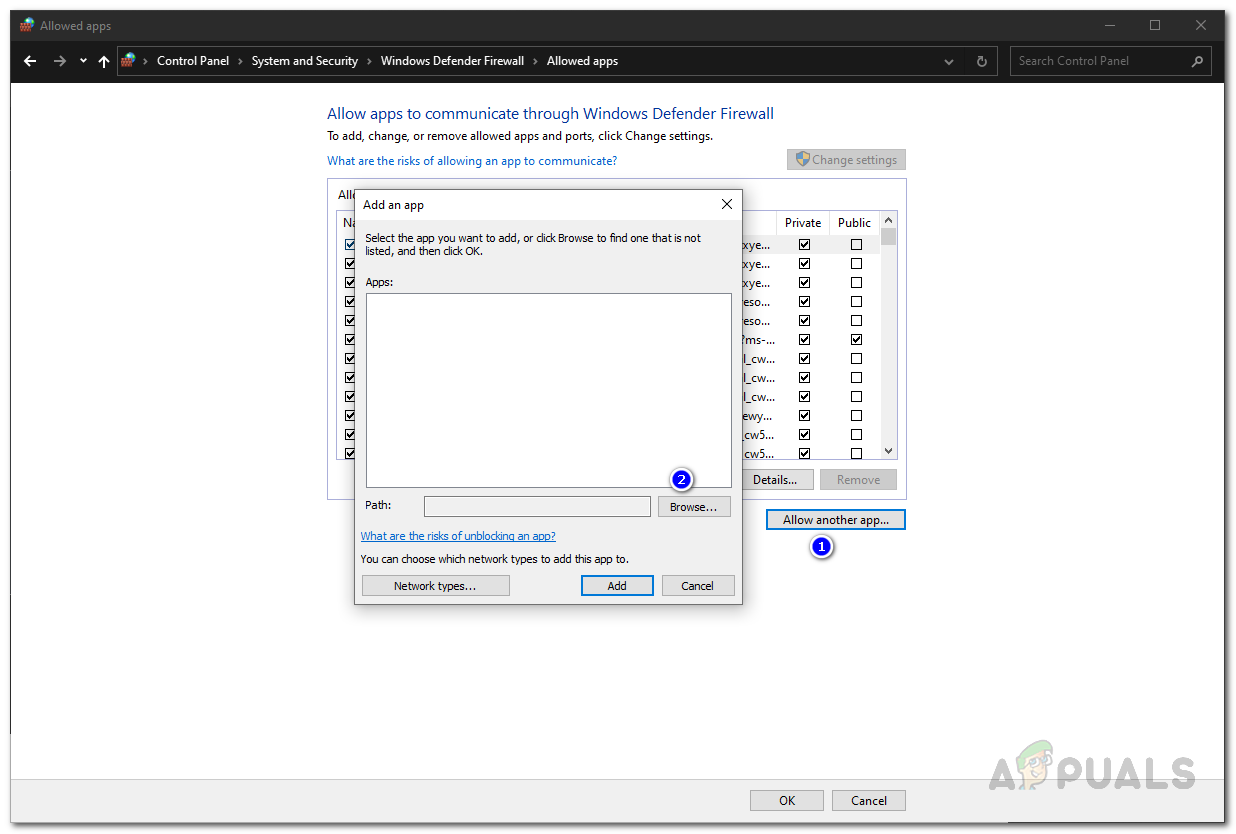Click the Allowed apps title bar icon
The image size is (1236, 834).
tap(27, 25)
